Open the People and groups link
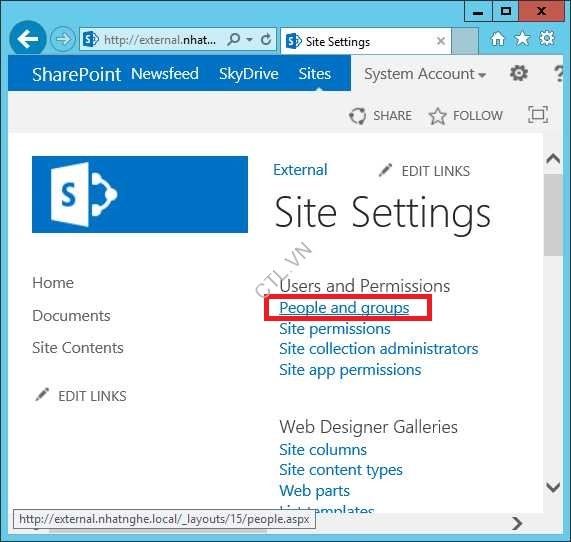This screenshot has width=571, height=542. (344, 308)
